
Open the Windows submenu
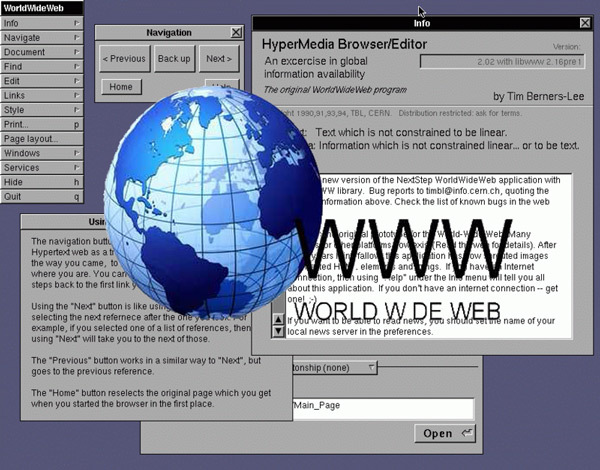42,153
